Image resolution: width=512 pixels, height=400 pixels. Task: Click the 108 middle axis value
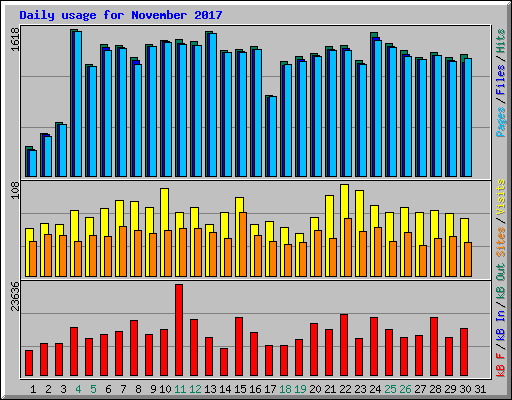coord(15,191)
